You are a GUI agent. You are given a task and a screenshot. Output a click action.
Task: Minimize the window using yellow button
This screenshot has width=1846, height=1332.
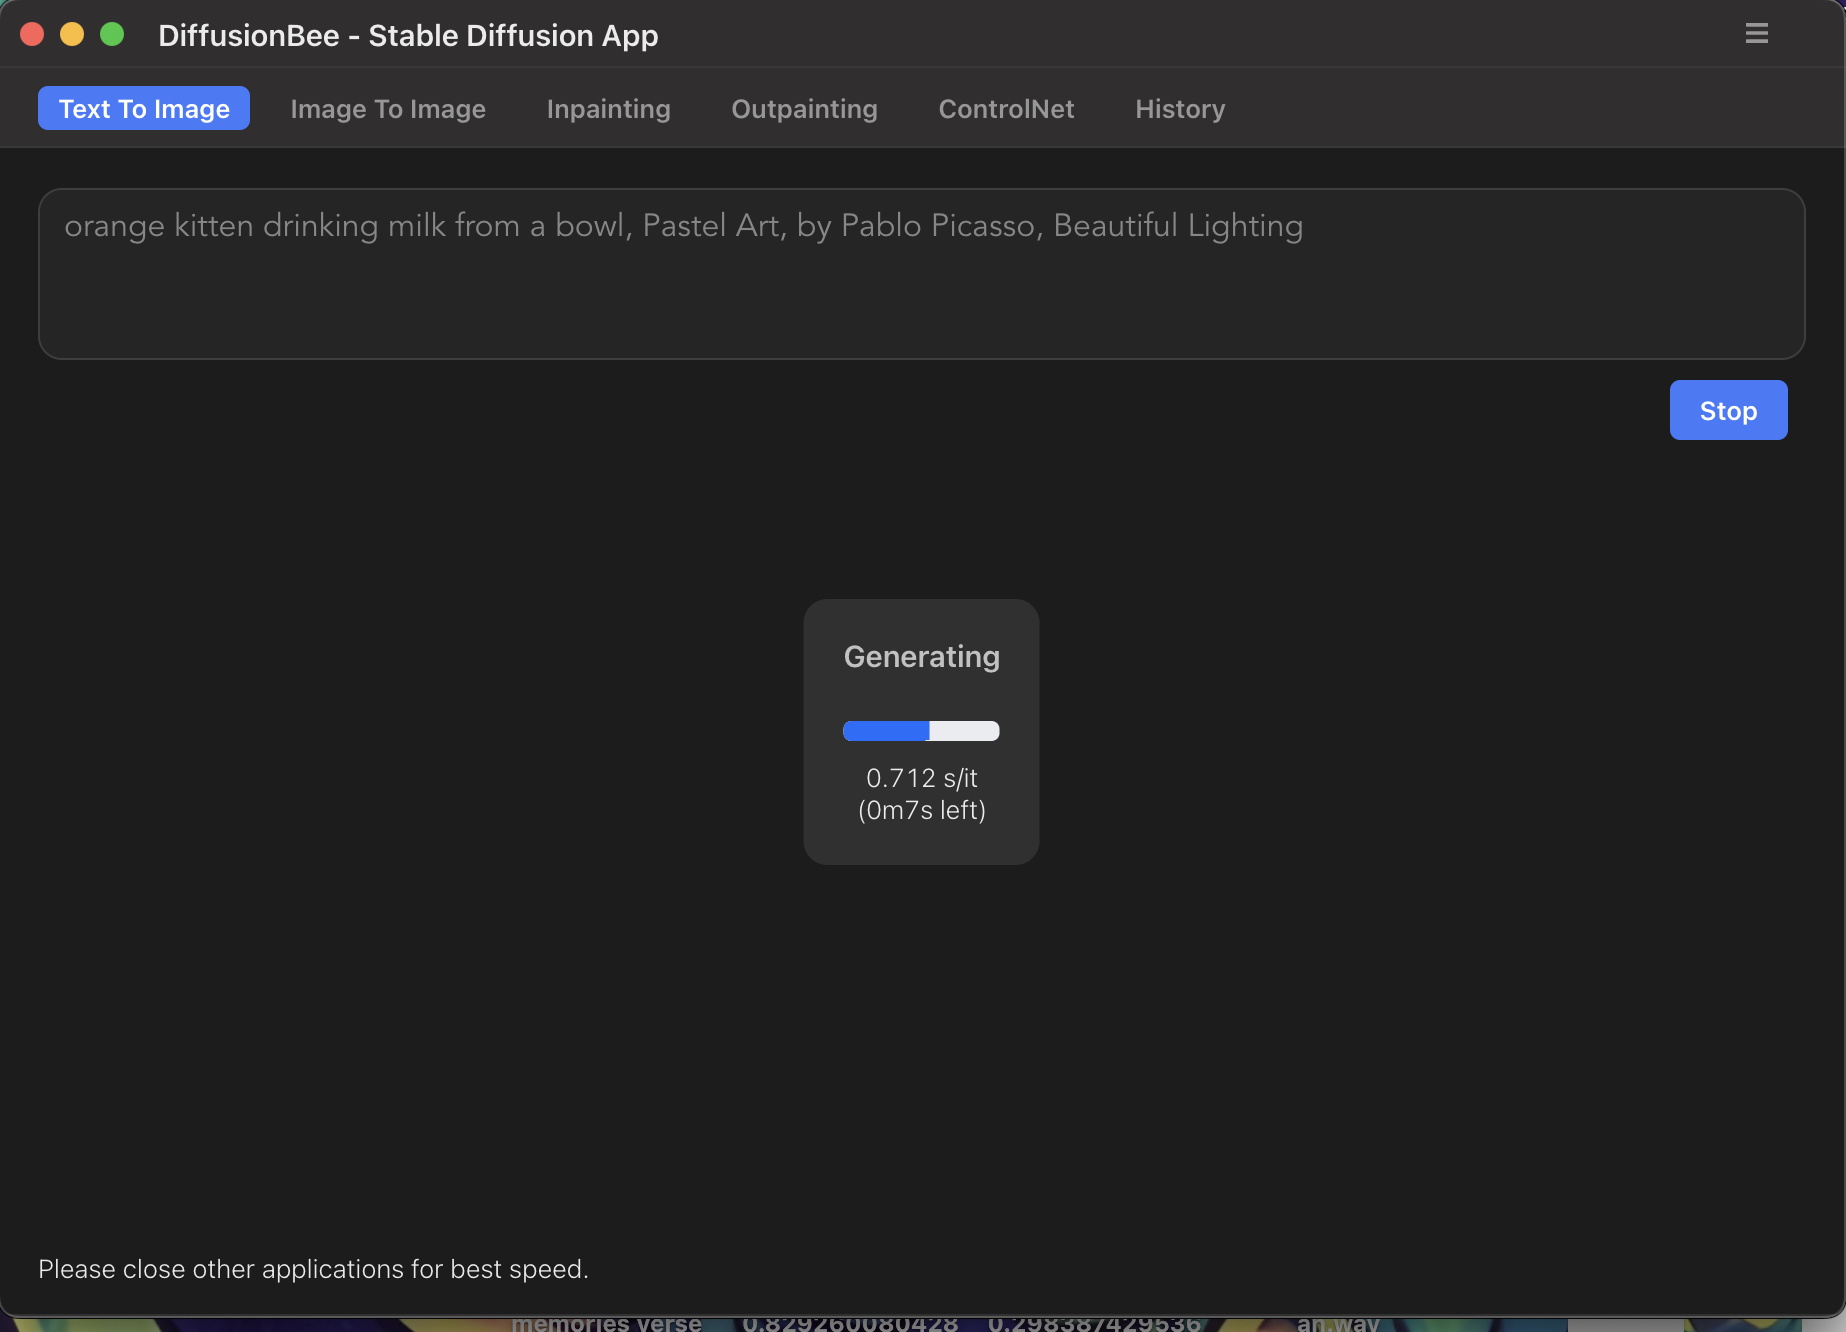click(x=72, y=34)
